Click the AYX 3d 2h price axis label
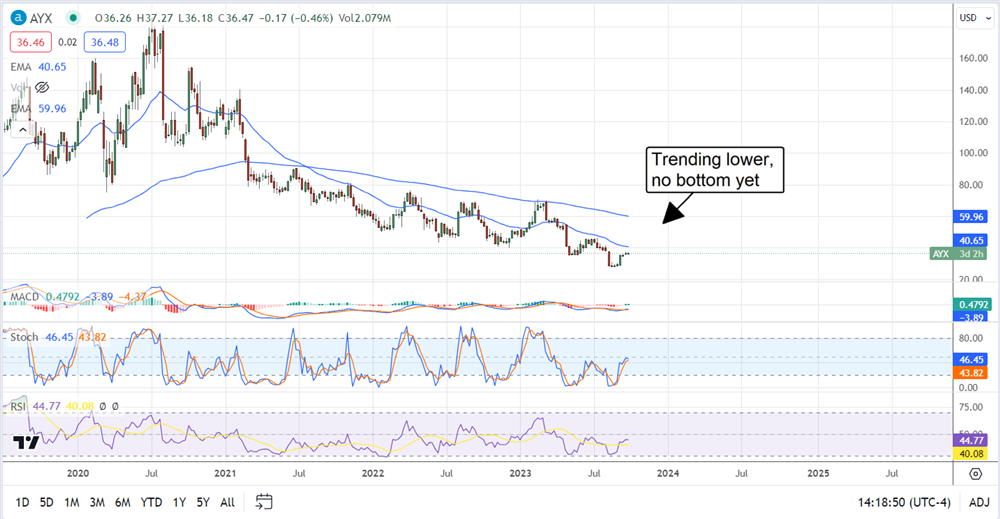The height and width of the screenshot is (519, 1000). [959, 254]
